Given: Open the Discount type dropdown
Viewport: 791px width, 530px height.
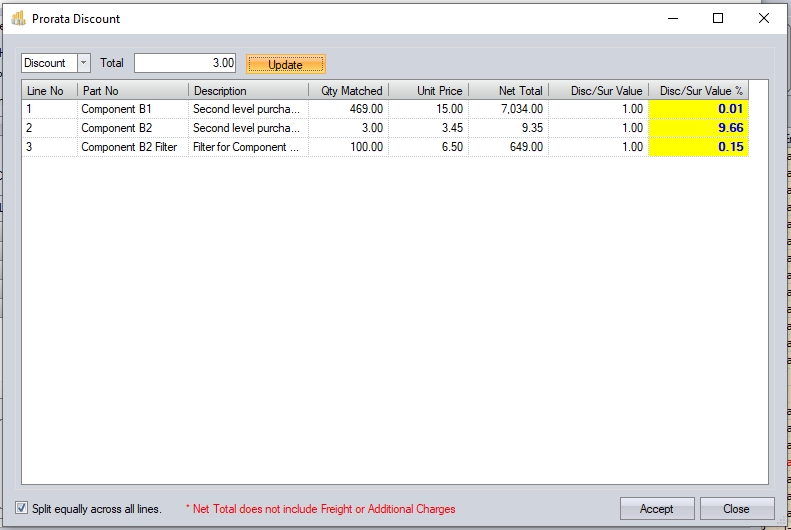Looking at the screenshot, I should coord(83,63).
